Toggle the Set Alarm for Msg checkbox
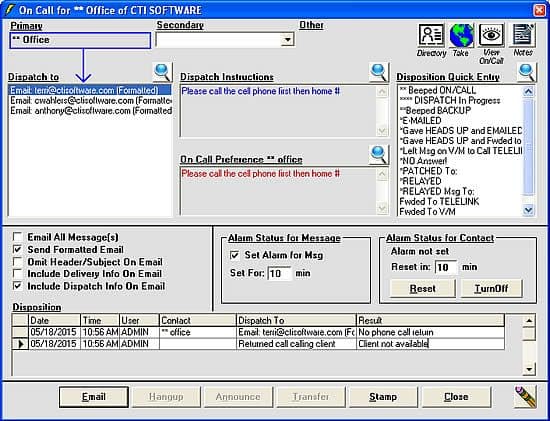The image size is (550, 421). (234, 255)
